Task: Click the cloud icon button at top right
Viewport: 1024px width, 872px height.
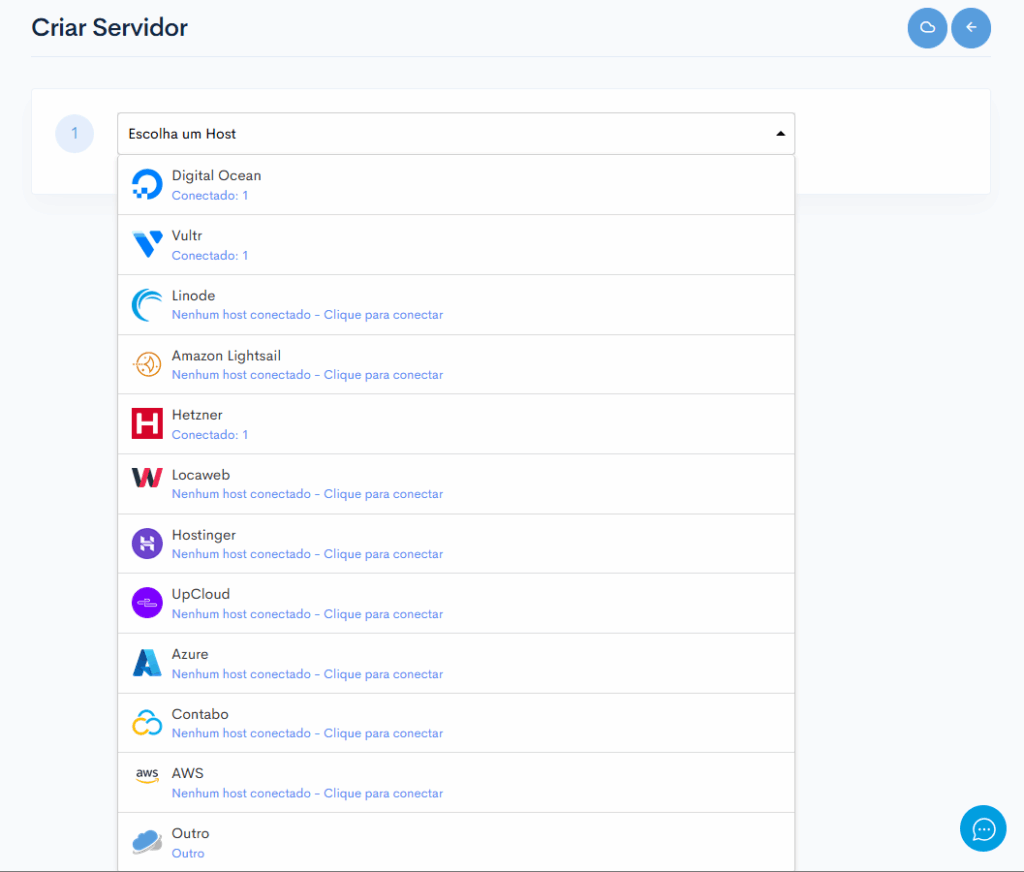Action: point(927,28)
